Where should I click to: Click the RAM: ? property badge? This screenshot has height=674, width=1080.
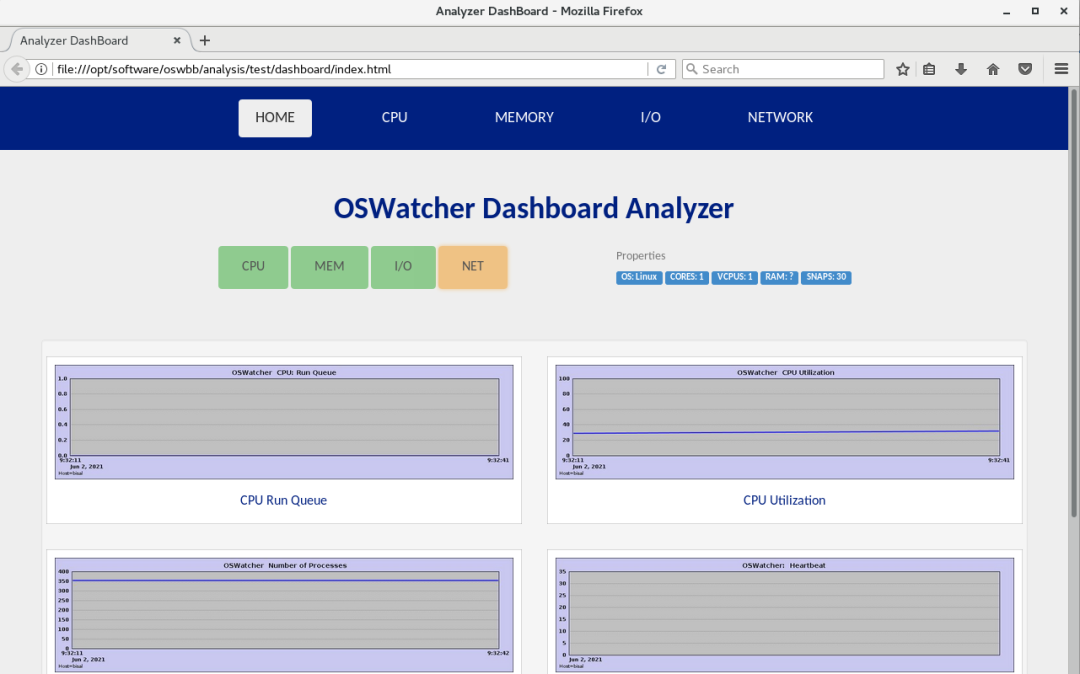click(779, 277)
